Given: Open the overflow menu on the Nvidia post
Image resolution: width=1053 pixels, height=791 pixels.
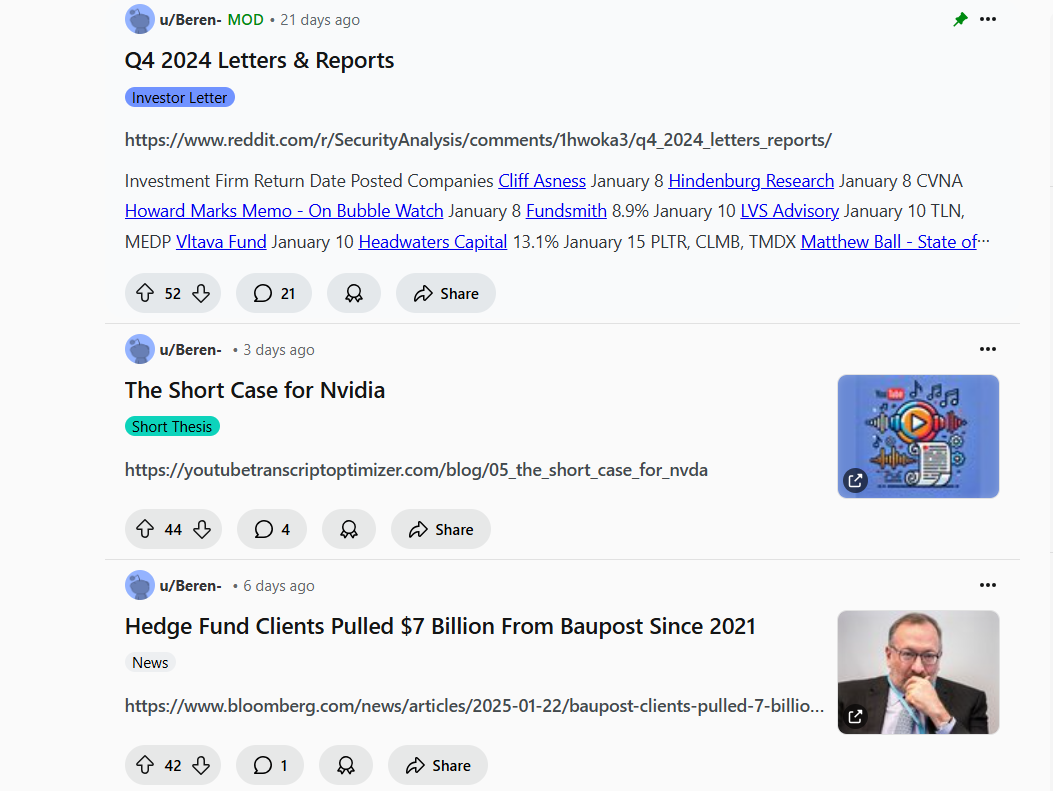Looking at the screenshot, I should [988, 349].
